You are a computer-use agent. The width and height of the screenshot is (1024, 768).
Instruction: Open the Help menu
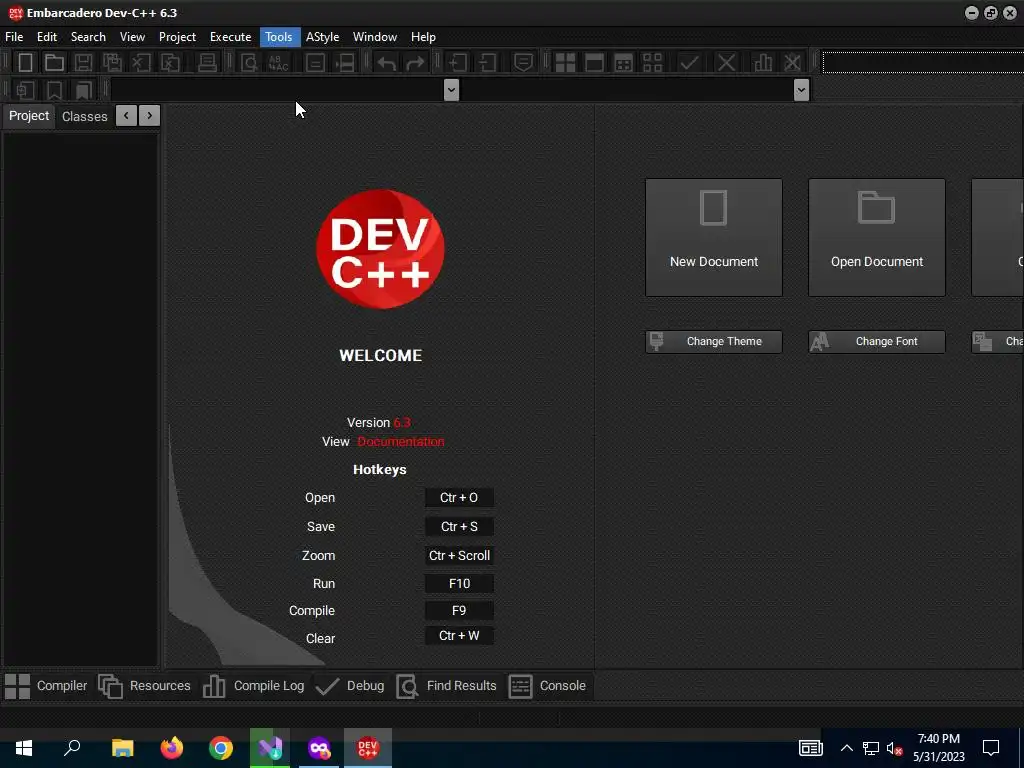pos(423,37)
